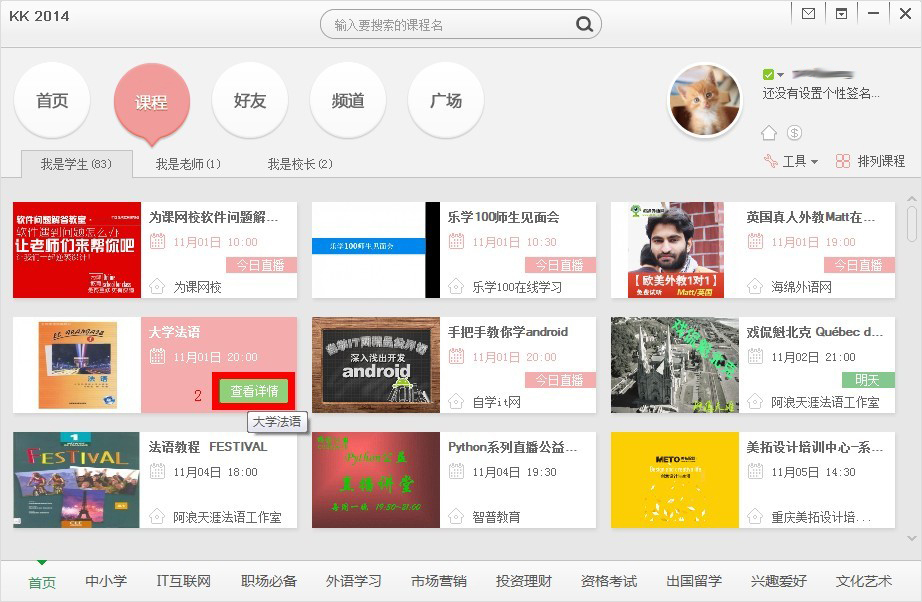Open the title bar menu icon
Image resolution: width=922 pixels, height=602 pixels.
(x=841, y=14)
